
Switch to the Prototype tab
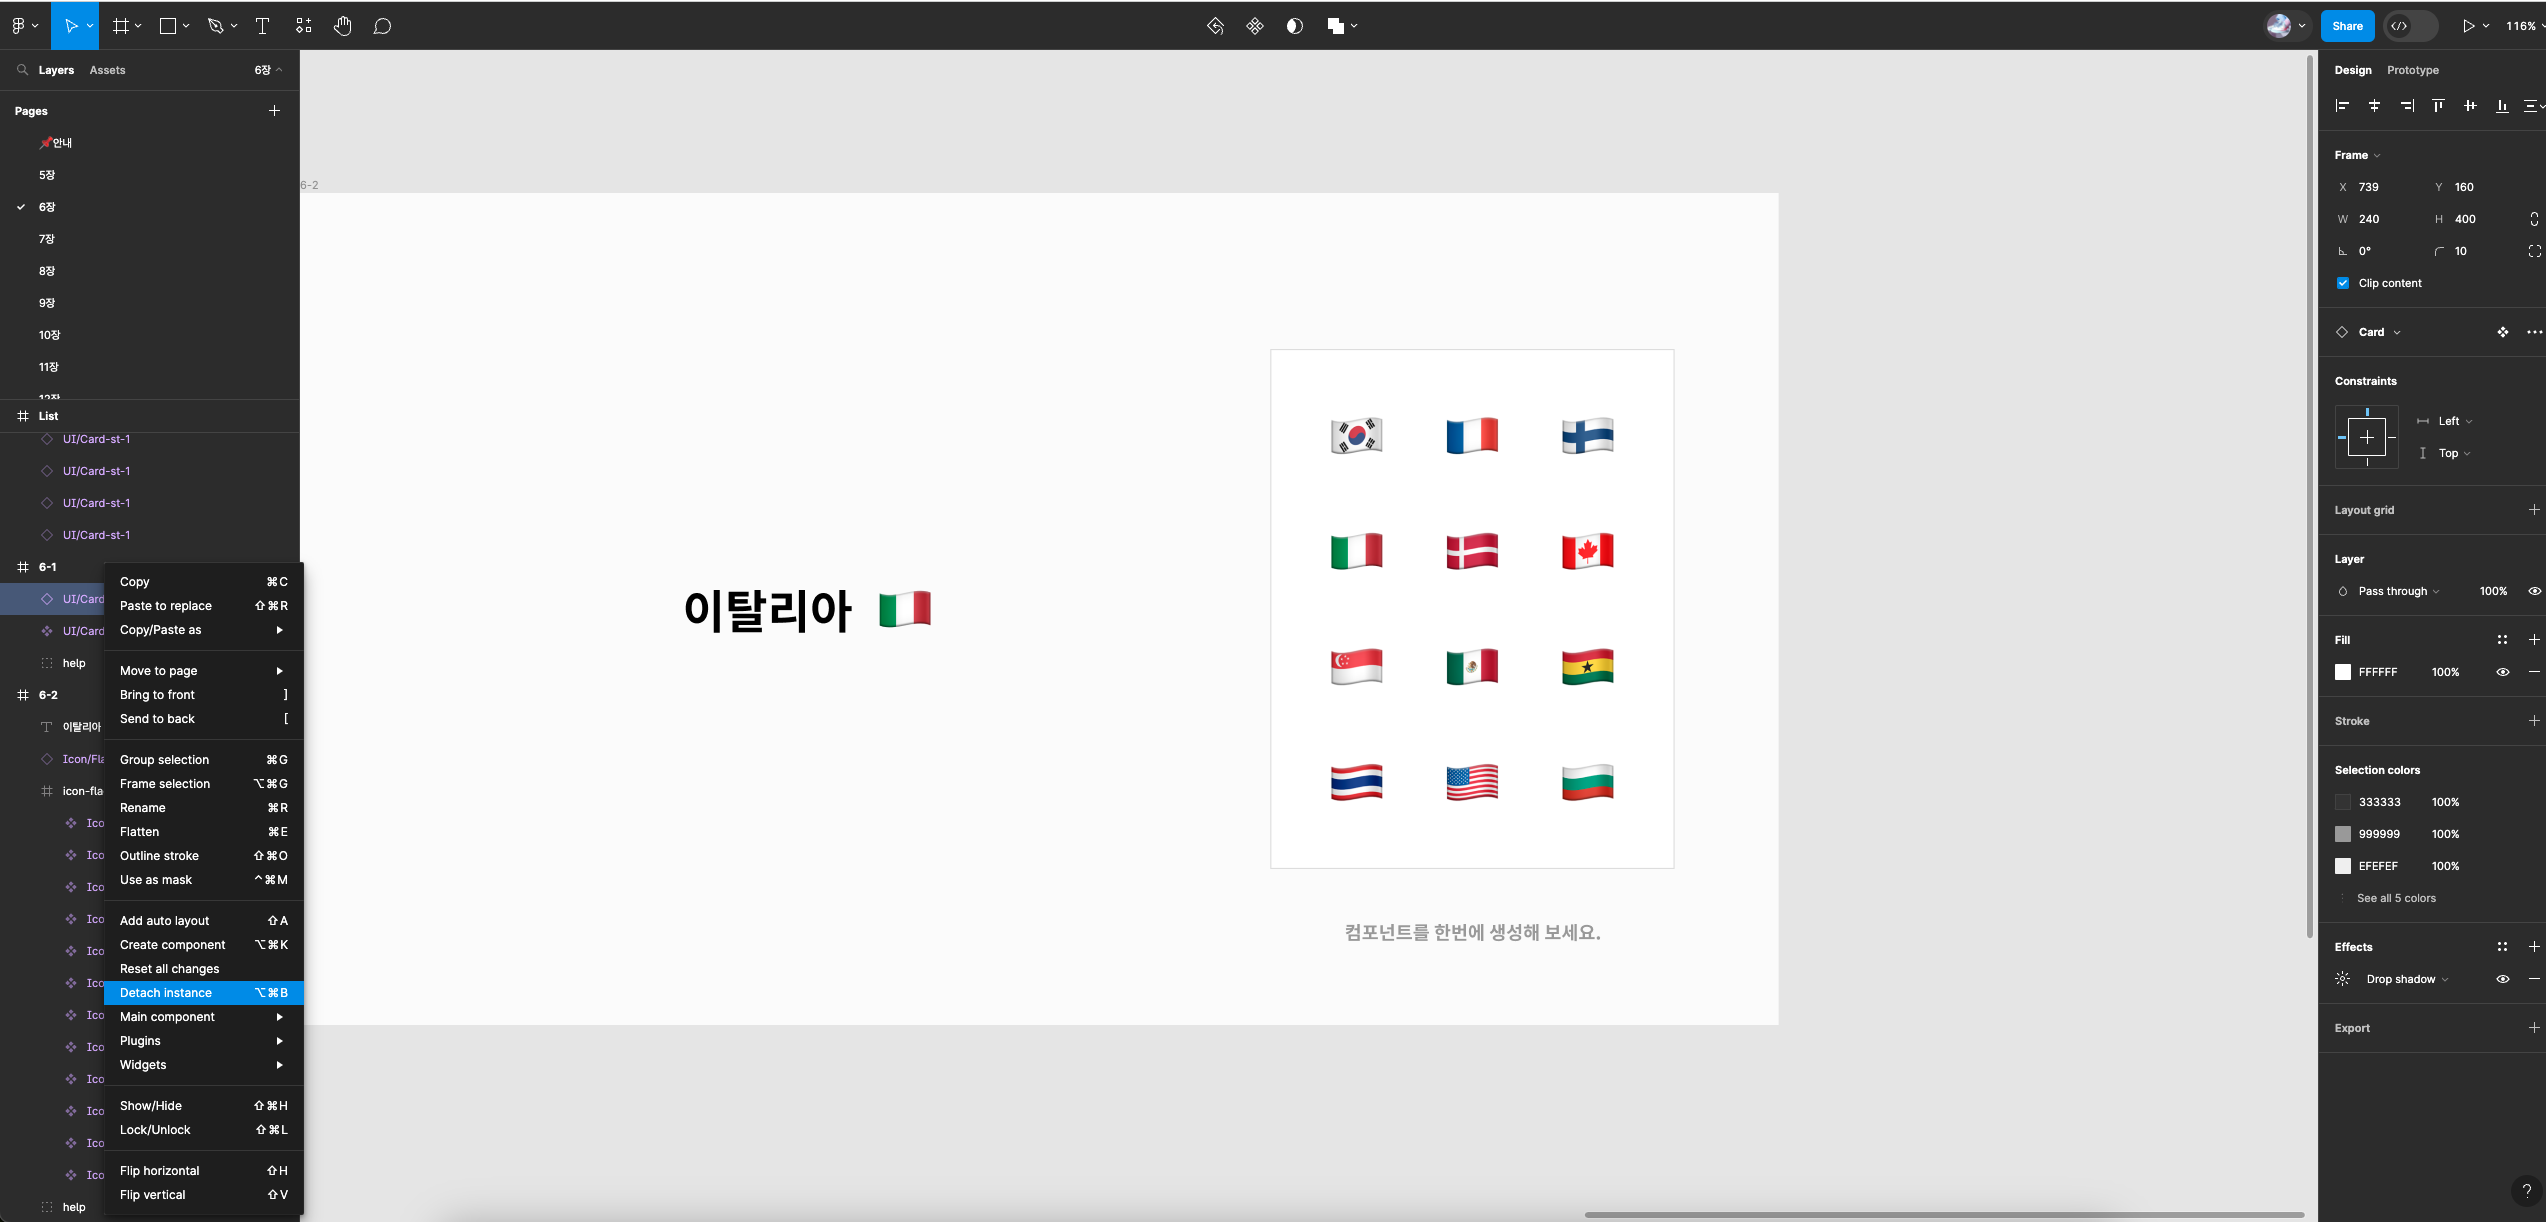[x=2412, y=70]
